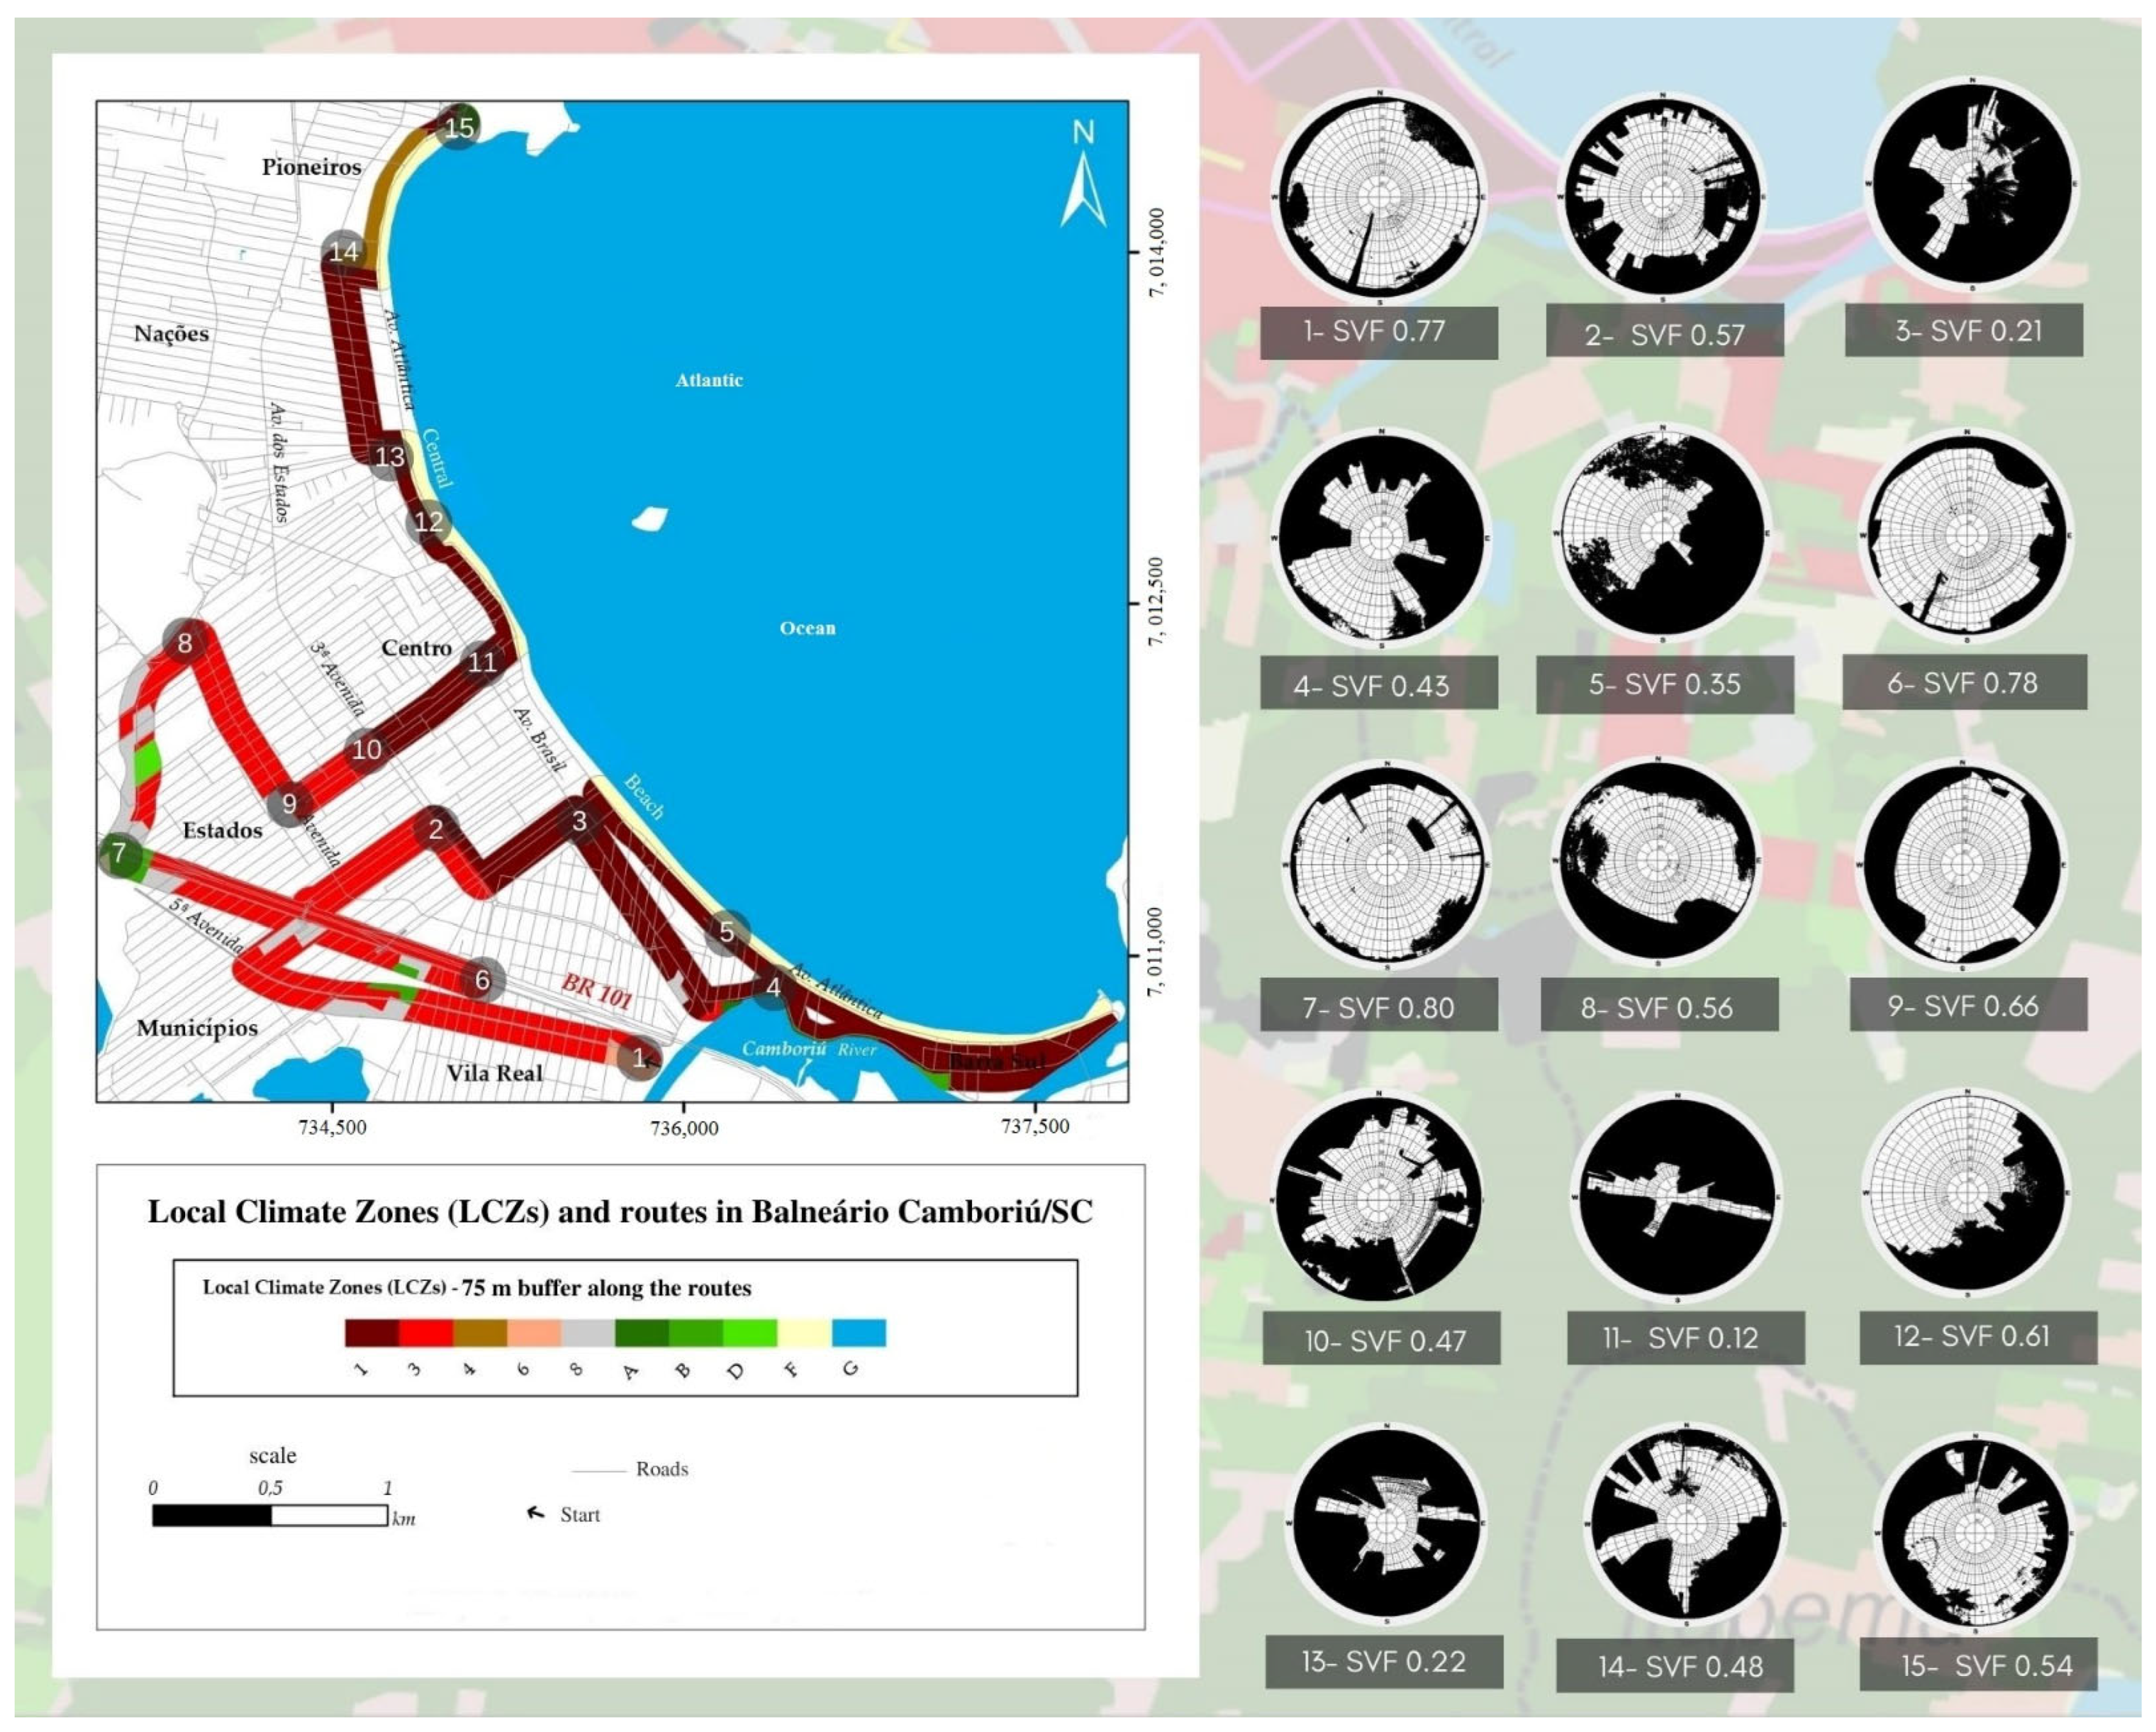2156x1732 pixels.
Task: Select route marker 11 in Centro
Action: 482,662
